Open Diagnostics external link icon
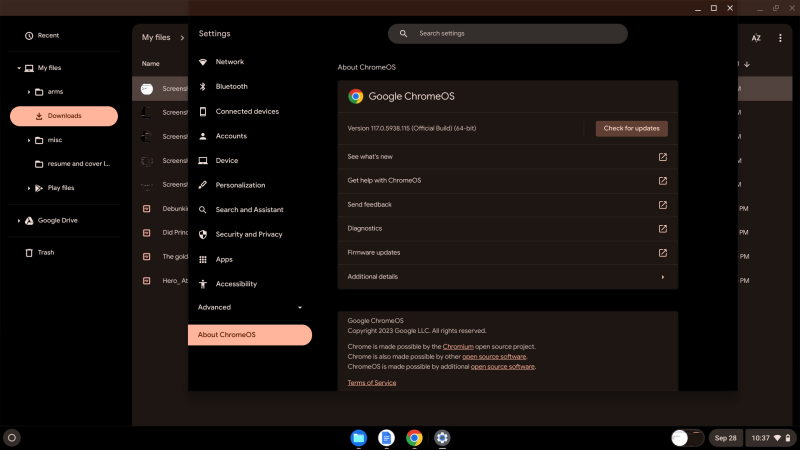Screen dimensions: 800x450 [663, 229]
